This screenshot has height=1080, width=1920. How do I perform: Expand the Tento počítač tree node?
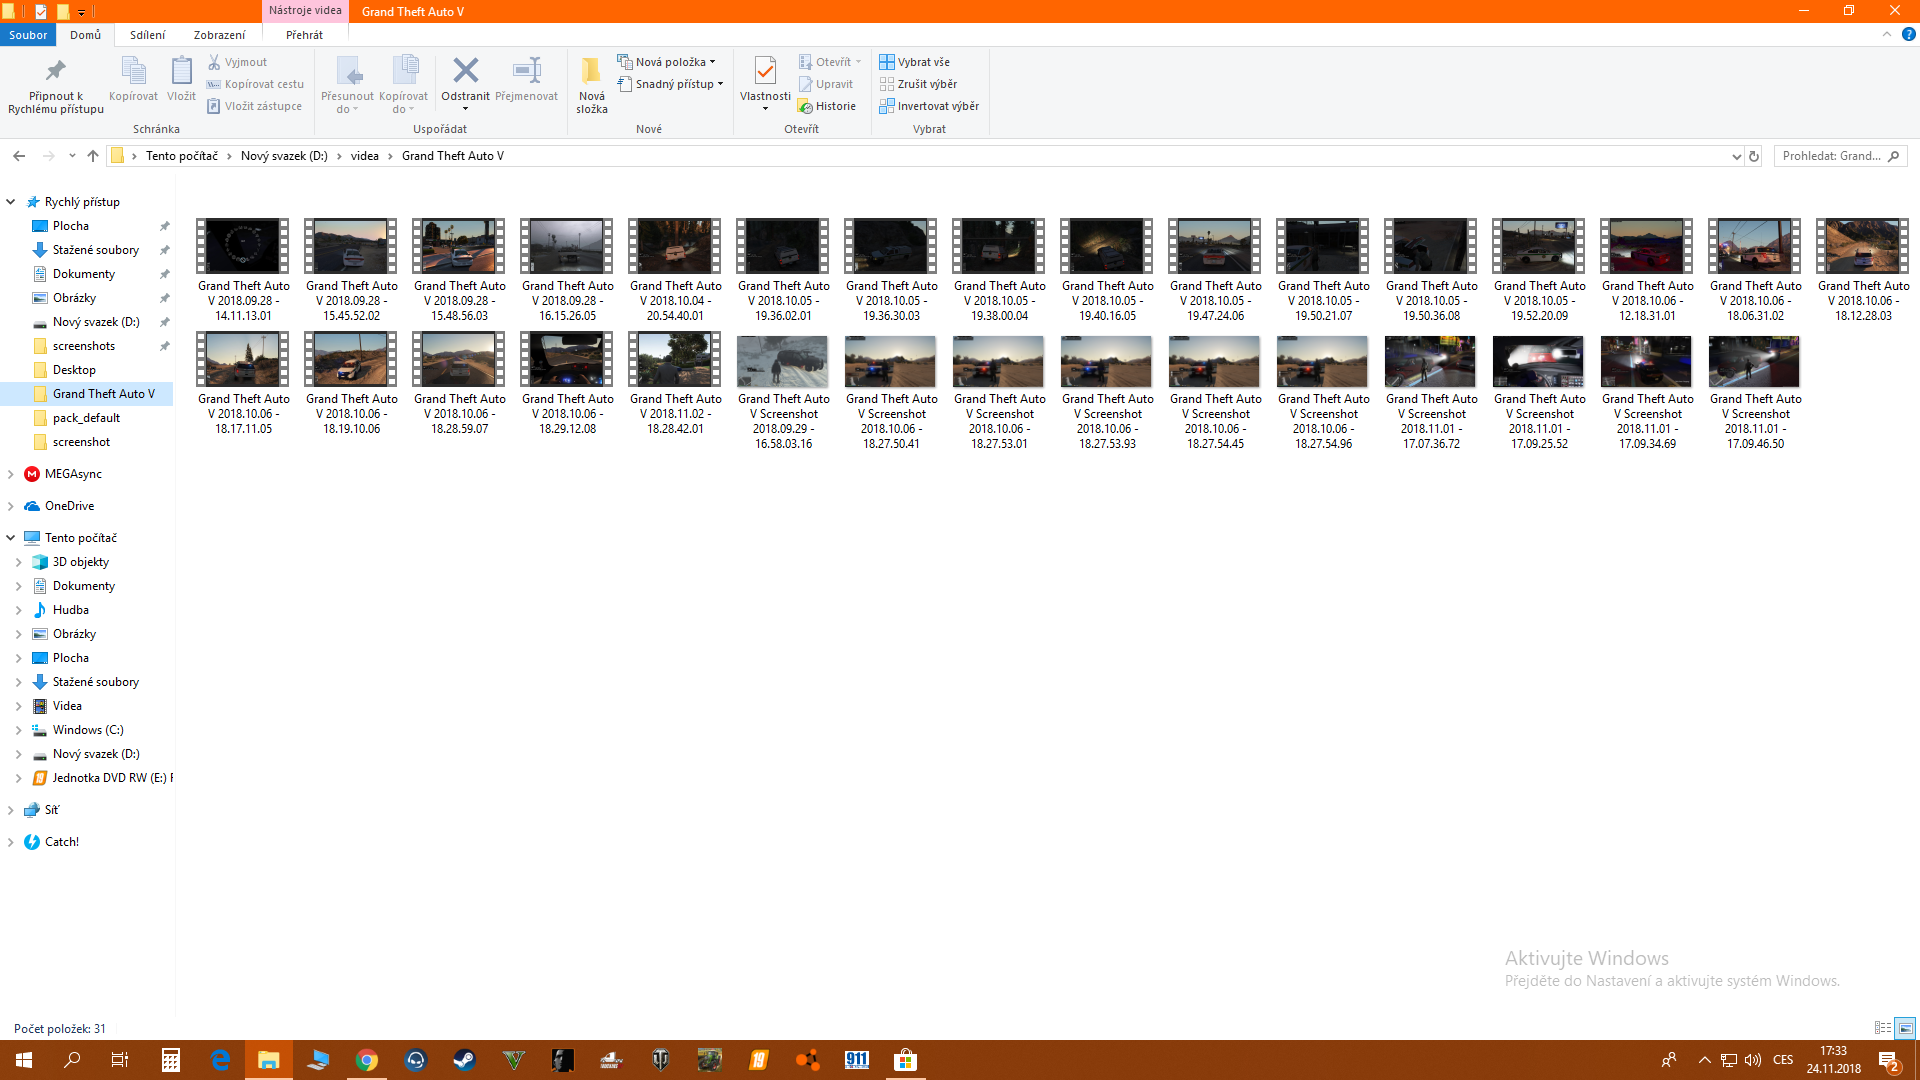[x=11, y=538]
